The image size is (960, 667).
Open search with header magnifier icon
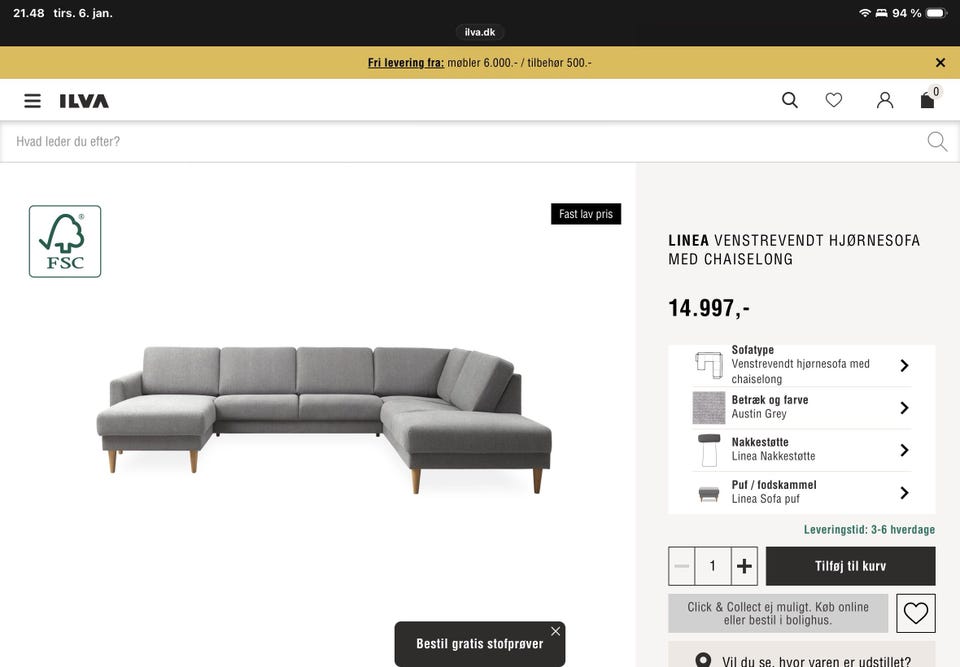(x=790, y=100)
